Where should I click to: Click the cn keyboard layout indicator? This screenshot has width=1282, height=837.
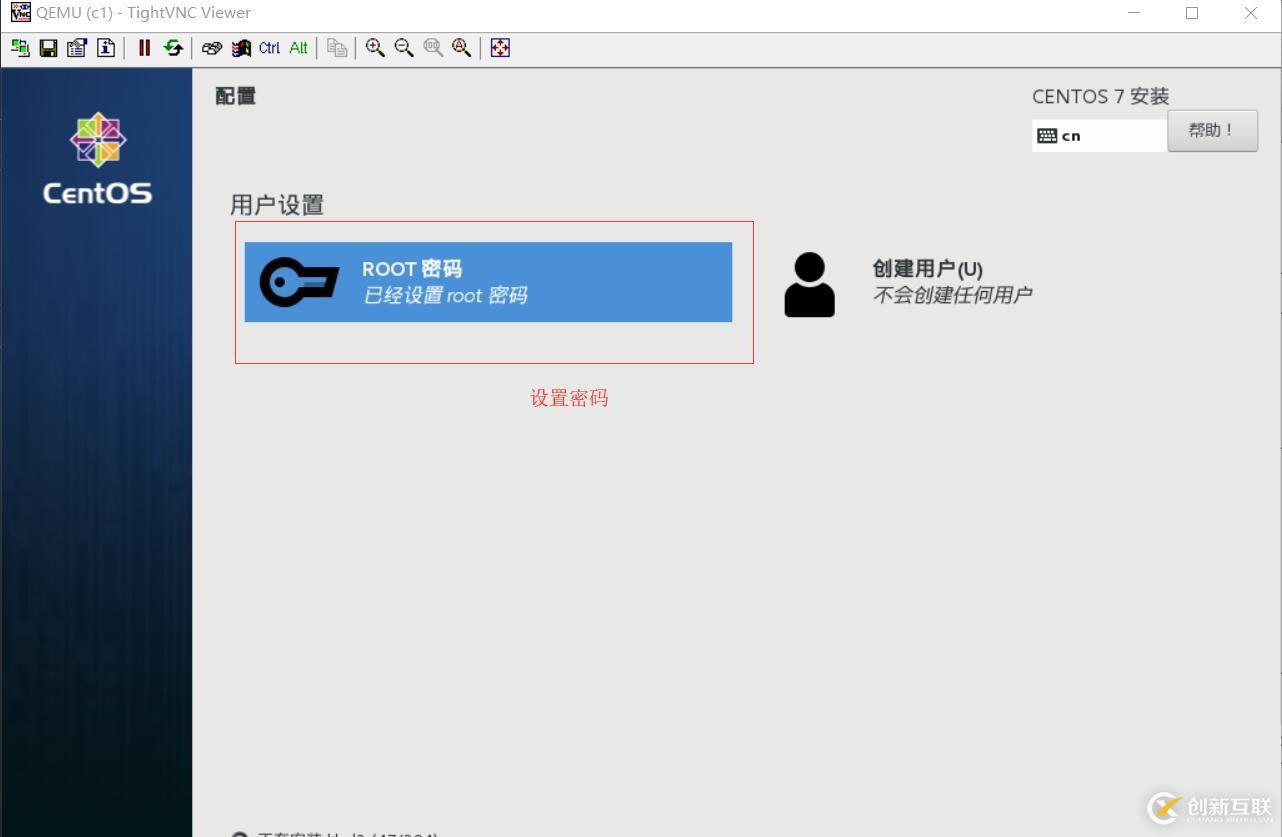pyautogui.click(x=1099, y=136)
